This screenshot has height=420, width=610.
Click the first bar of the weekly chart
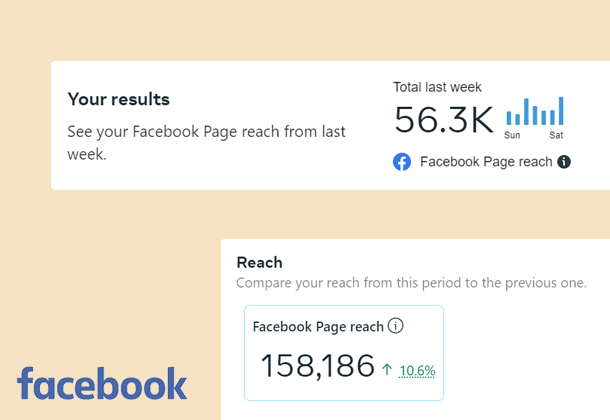[508, 118]
